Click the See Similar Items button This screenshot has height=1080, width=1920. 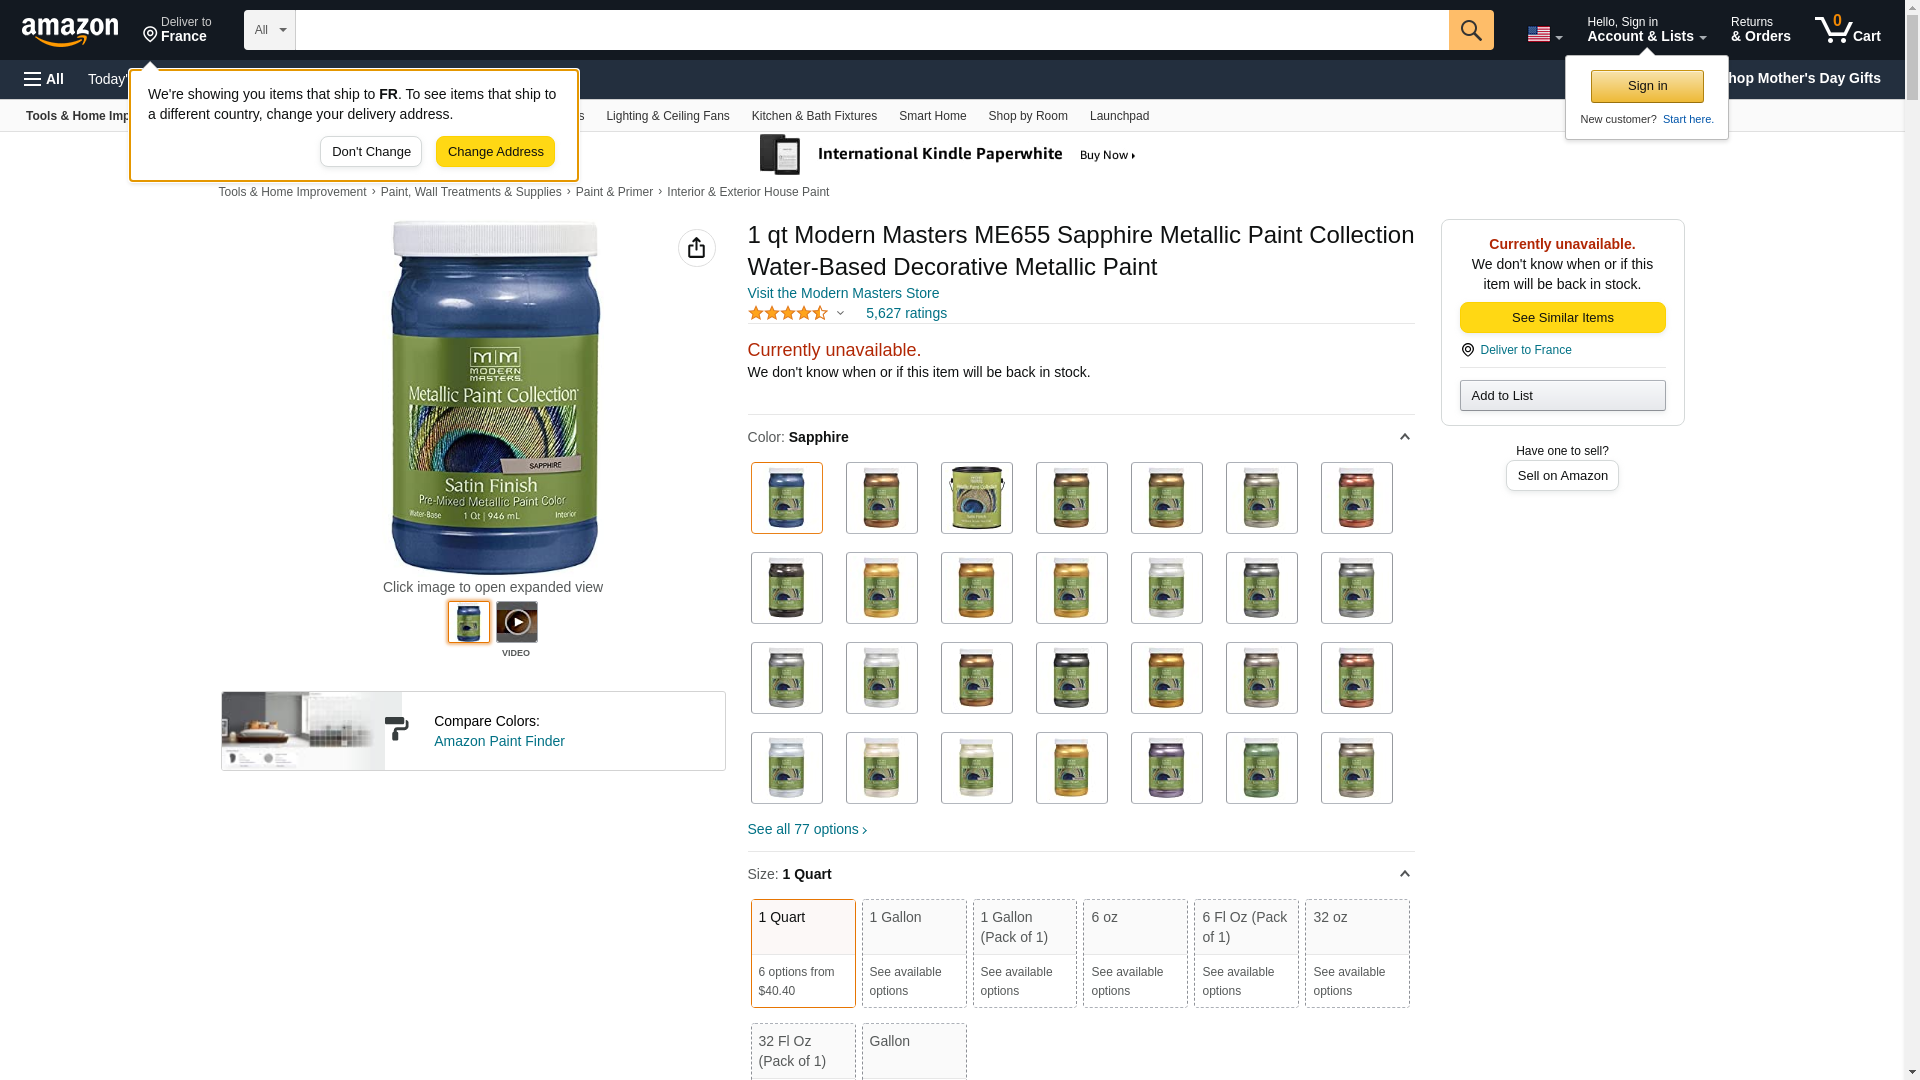(1561, 318)
